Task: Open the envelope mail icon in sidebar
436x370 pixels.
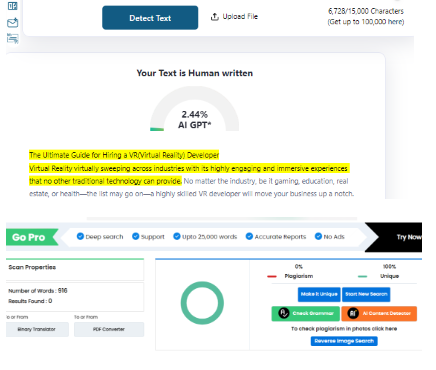Action: pyautogui.click(x=13, y=23)
